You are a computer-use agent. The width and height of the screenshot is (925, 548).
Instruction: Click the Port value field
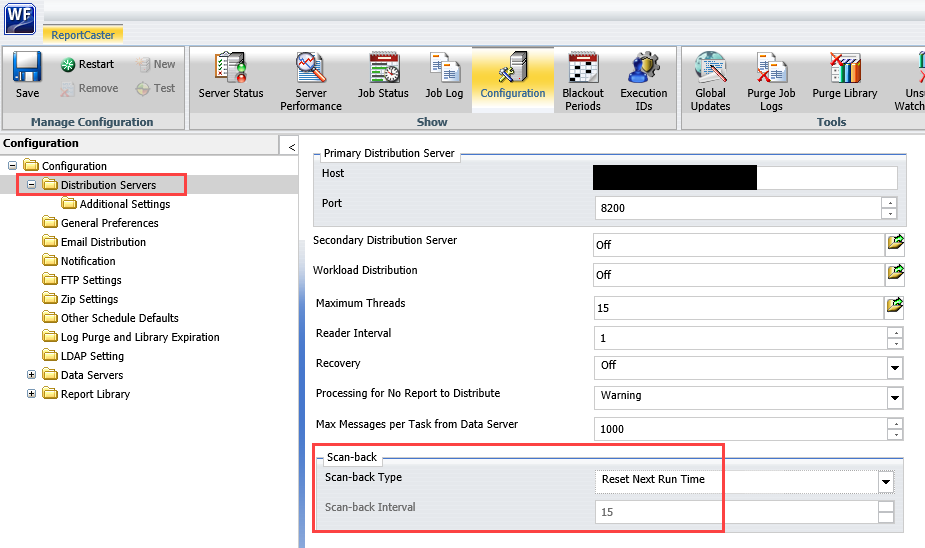737,208
